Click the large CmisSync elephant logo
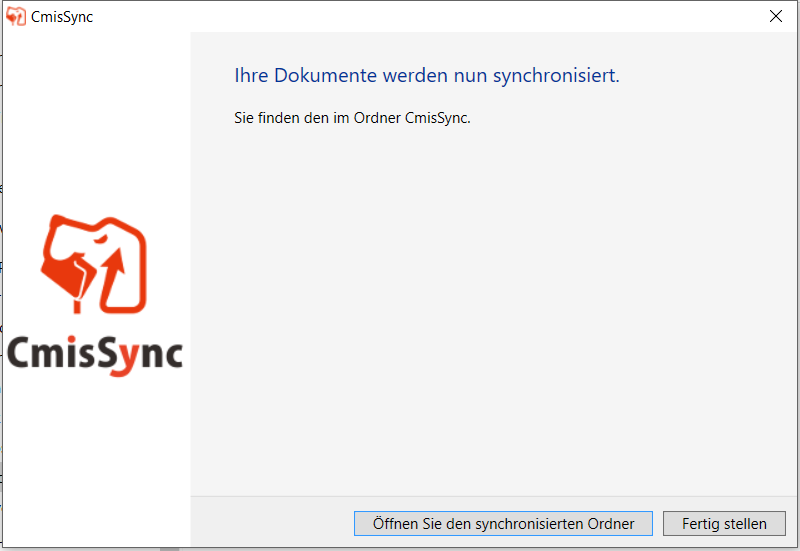 (x=94, y=264)
